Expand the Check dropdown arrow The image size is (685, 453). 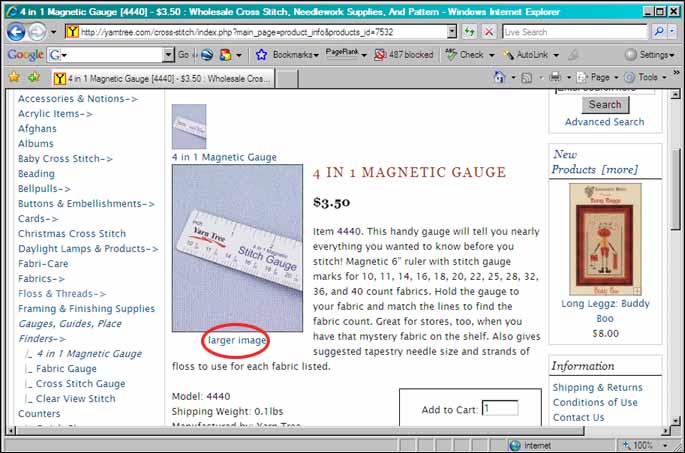pos(491,55)
